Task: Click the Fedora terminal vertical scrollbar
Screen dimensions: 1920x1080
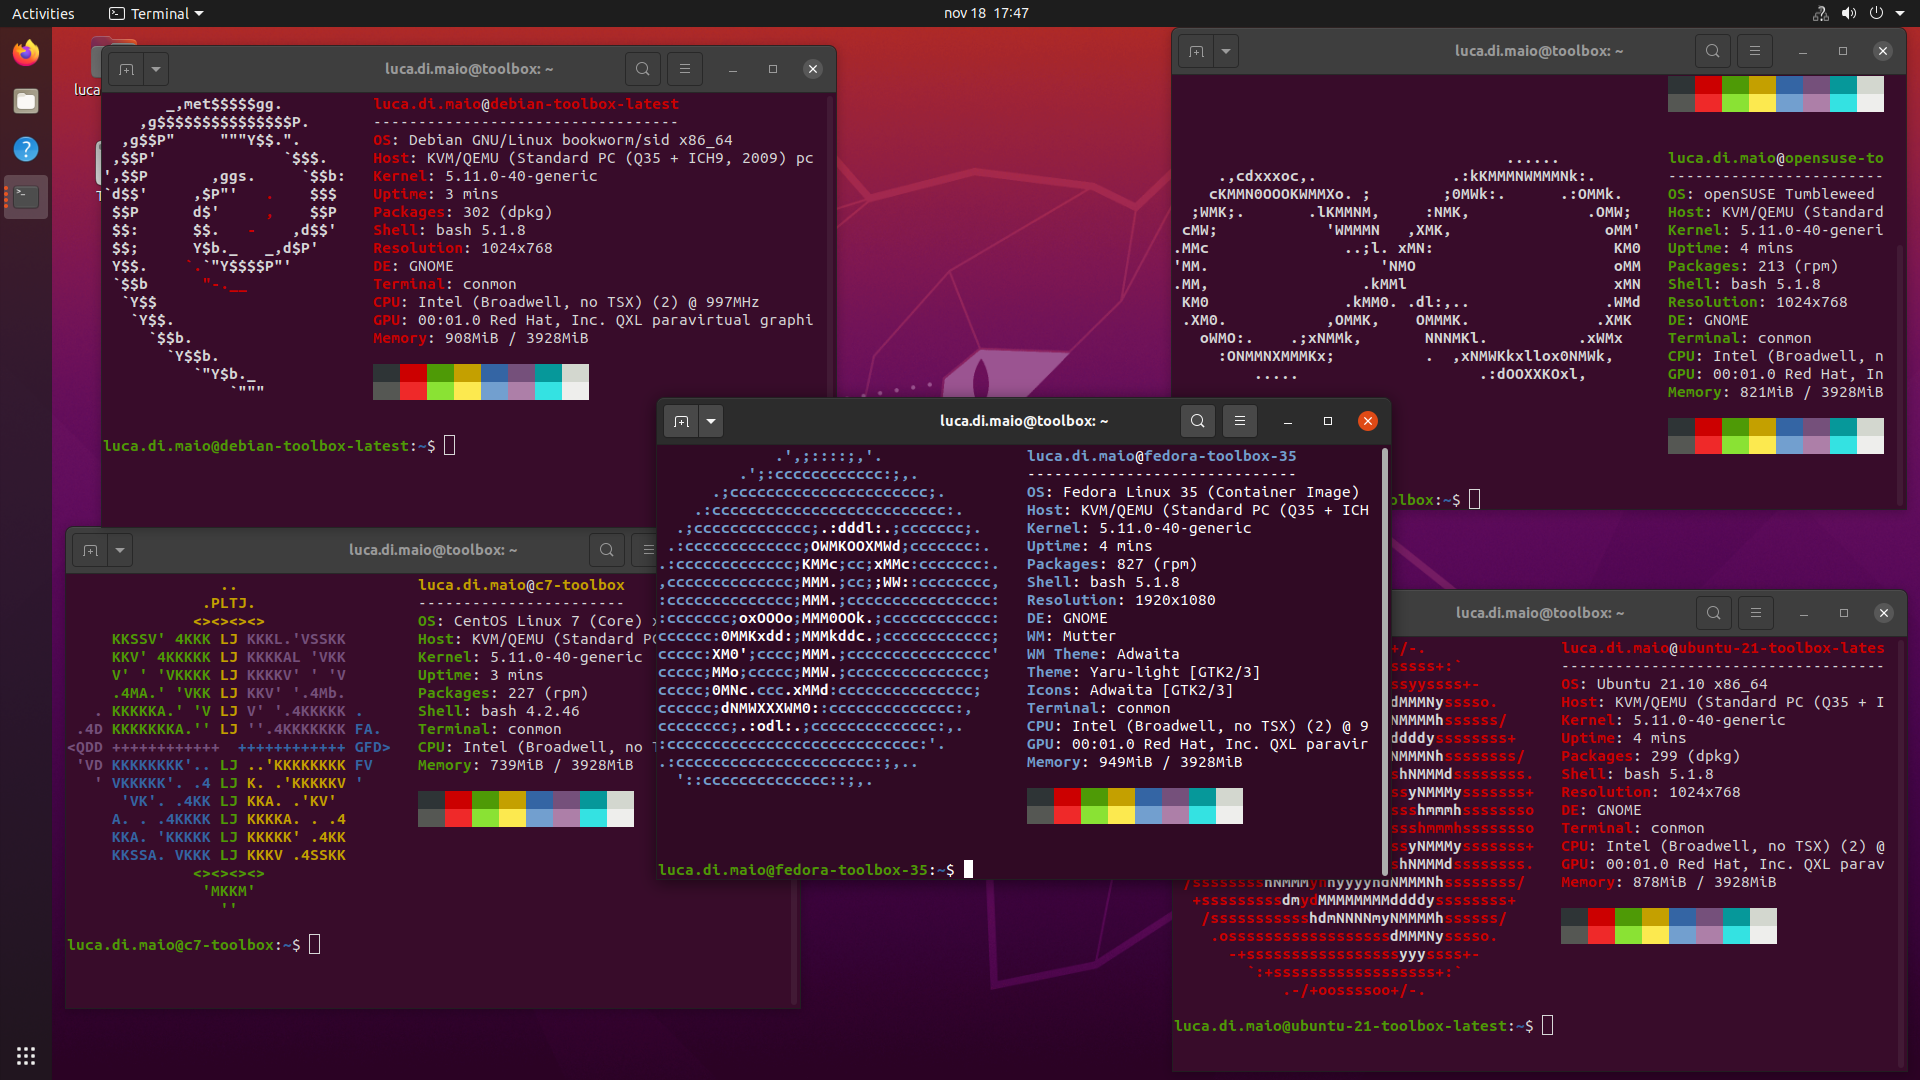Action: pos(1385,660)
